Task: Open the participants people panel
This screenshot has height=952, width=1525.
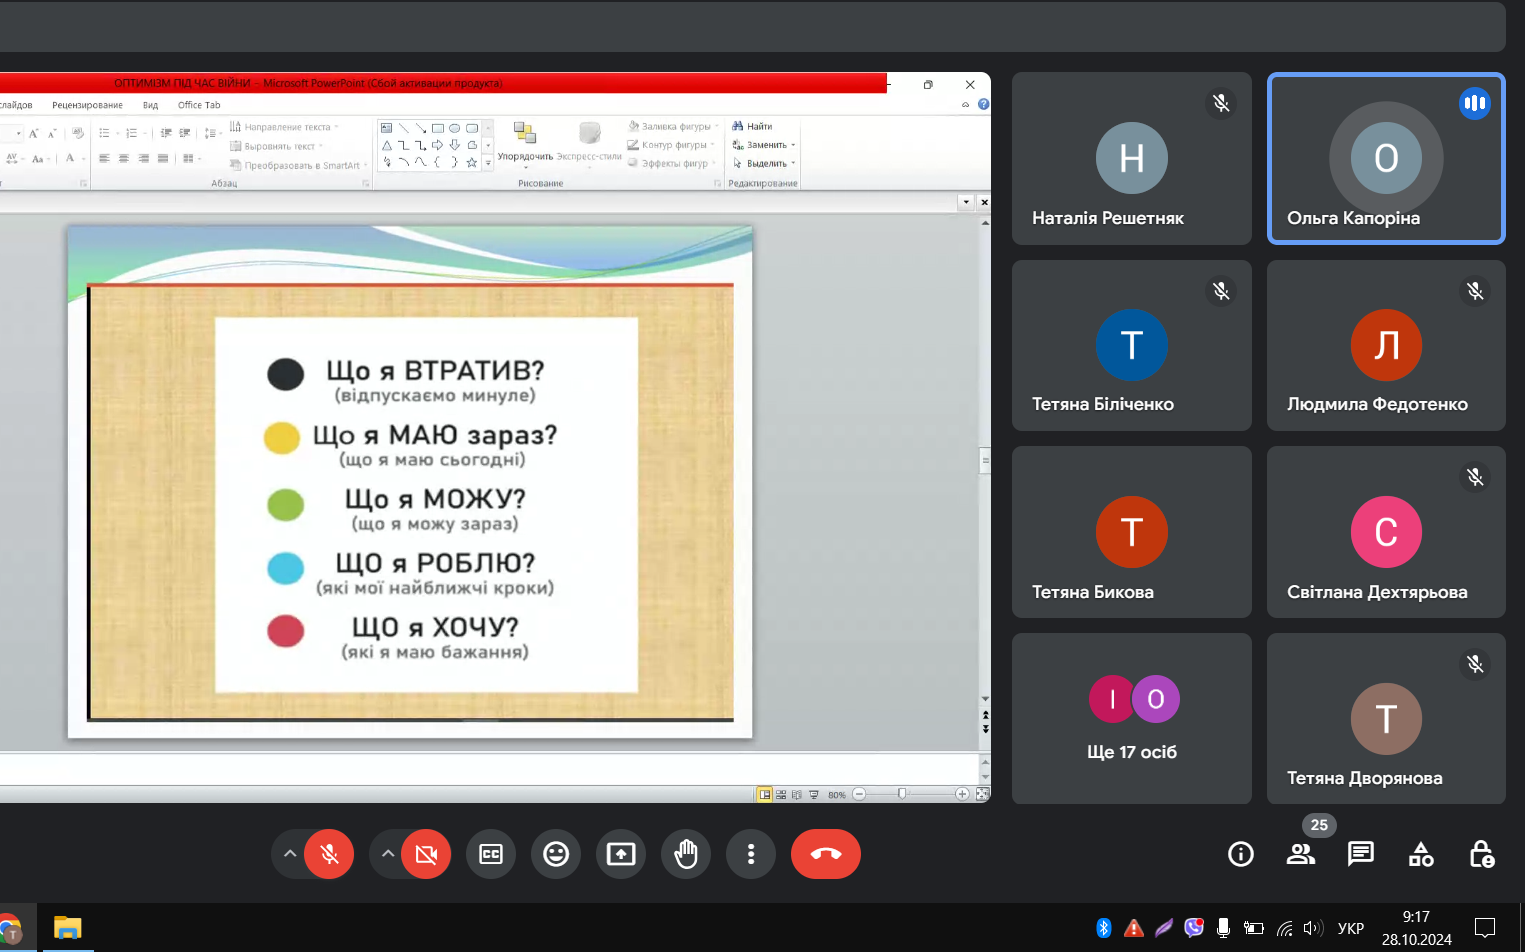Action: 1300,854
